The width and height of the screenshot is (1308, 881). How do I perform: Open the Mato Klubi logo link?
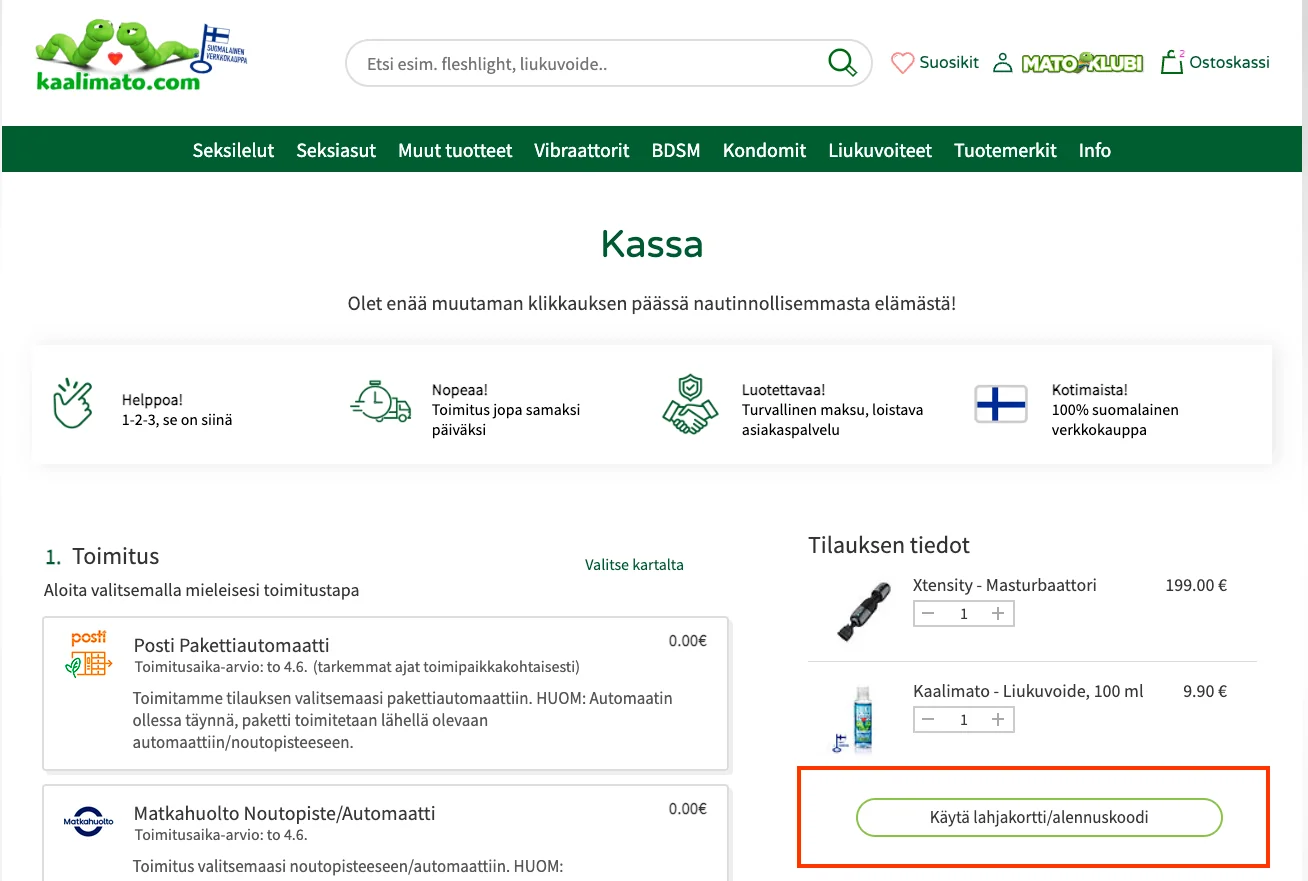(1082, 63)
